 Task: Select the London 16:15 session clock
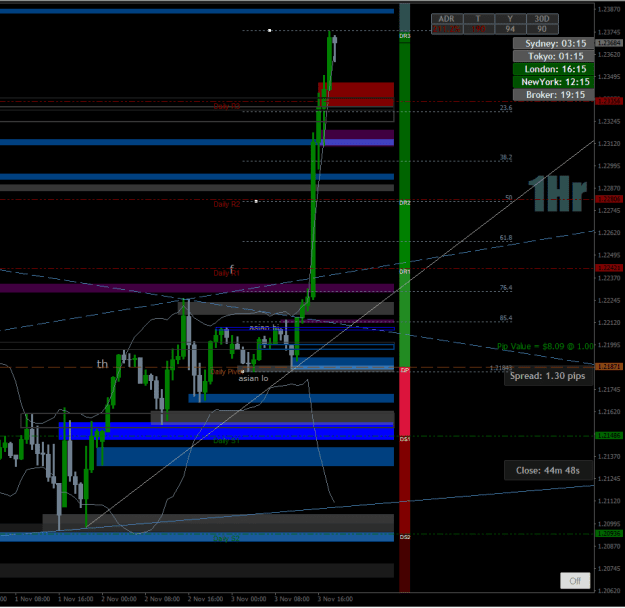553,69
